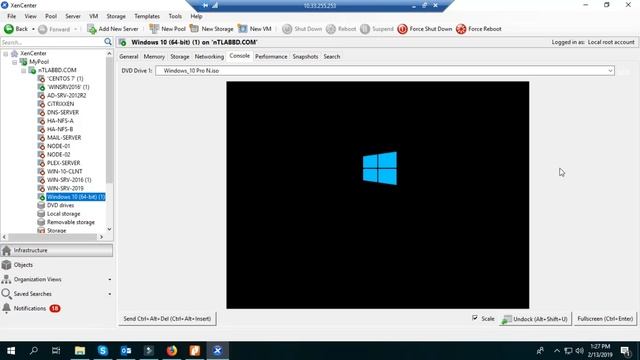The height and width of the screenshot is (360, 640).
Task: Switch to the Networking tab
Action: [209, 57]
